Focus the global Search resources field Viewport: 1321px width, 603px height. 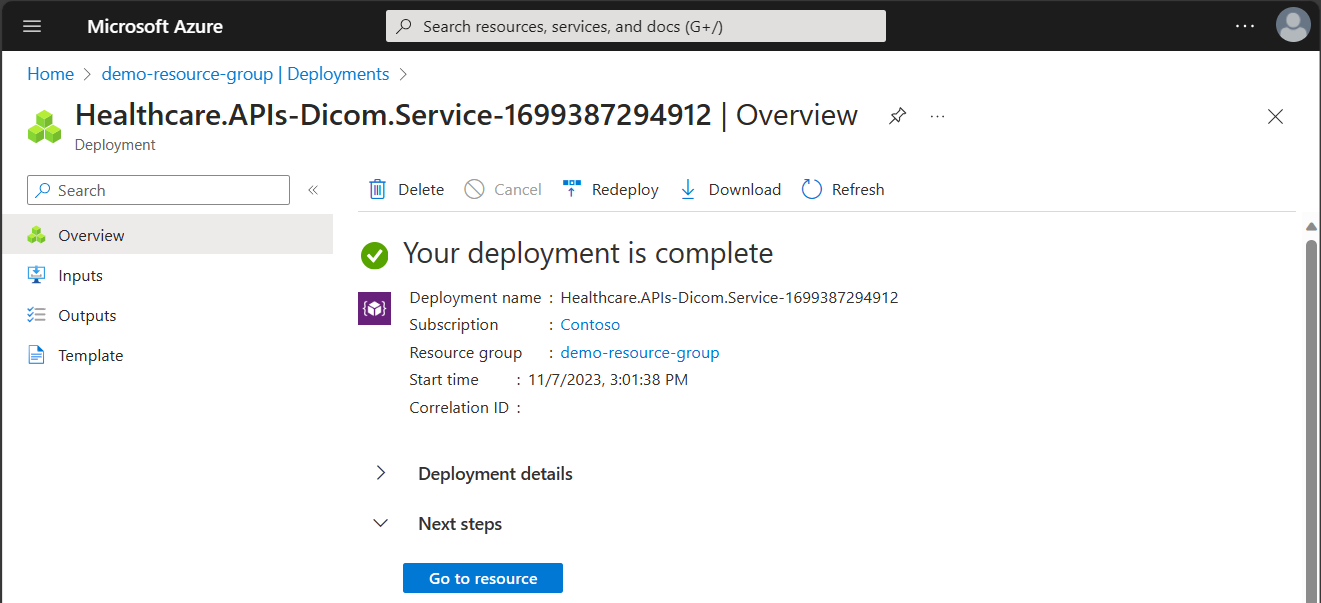[636, 26]
